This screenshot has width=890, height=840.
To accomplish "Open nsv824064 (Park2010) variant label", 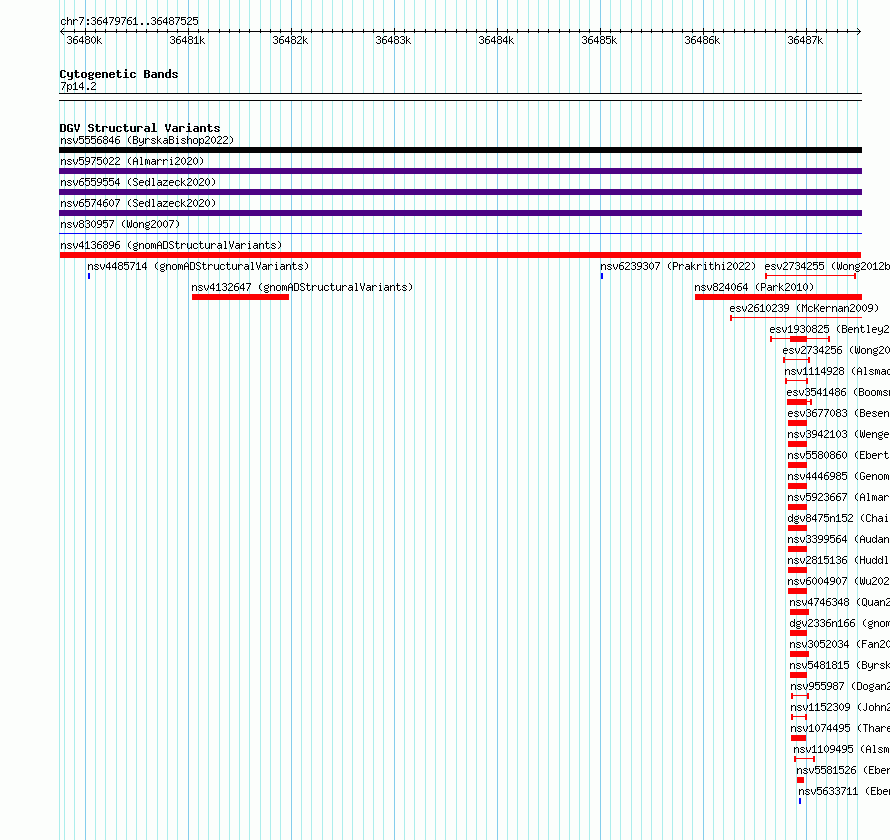I will tap(754, 287).
